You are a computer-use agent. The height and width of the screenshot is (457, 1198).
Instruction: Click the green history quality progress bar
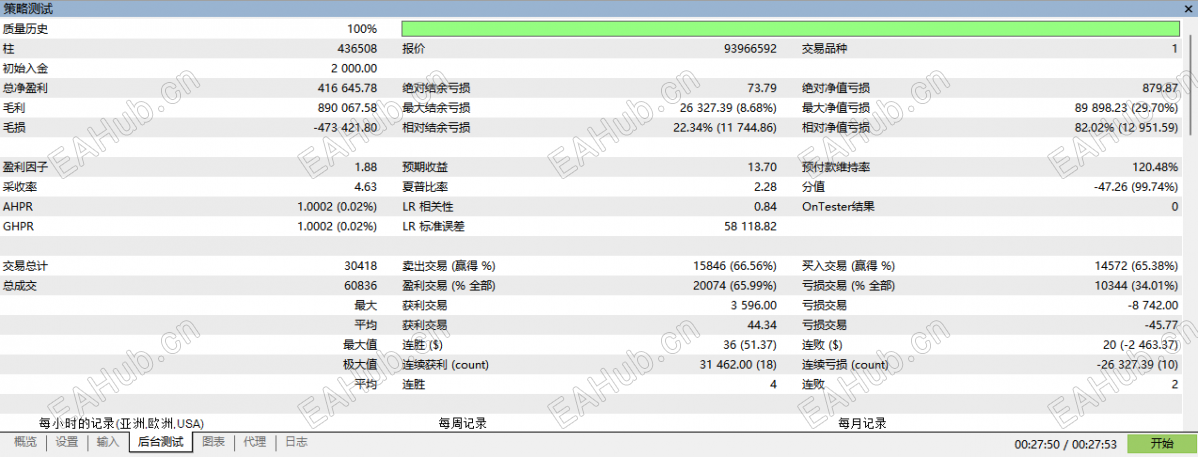tap(791, 29)
